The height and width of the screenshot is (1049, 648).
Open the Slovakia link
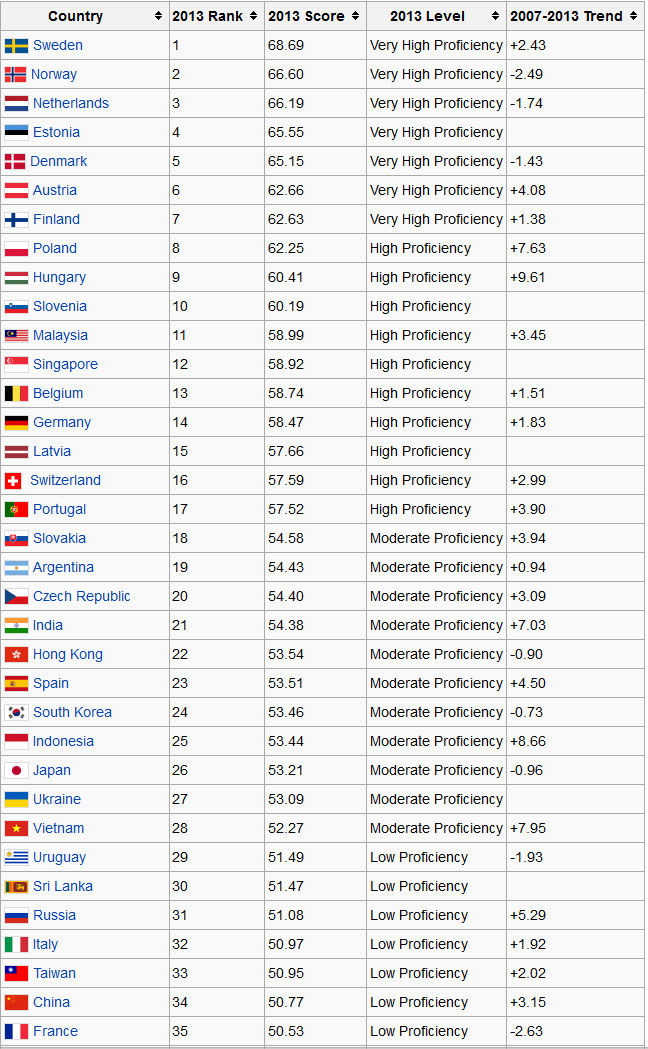point(59,539)
